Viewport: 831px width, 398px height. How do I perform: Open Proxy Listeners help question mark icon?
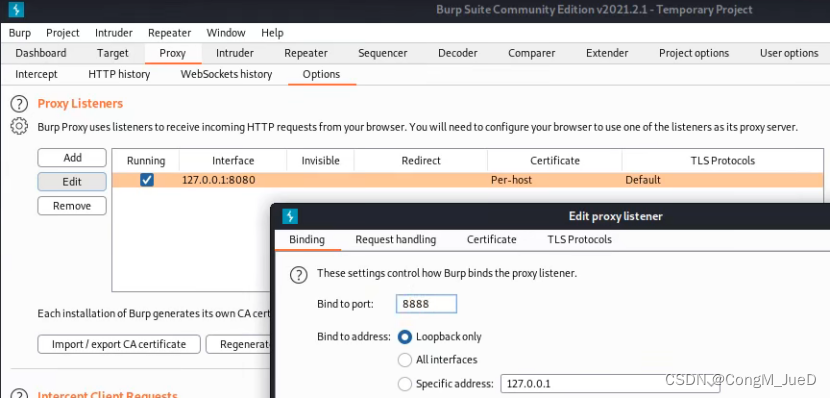19,104
